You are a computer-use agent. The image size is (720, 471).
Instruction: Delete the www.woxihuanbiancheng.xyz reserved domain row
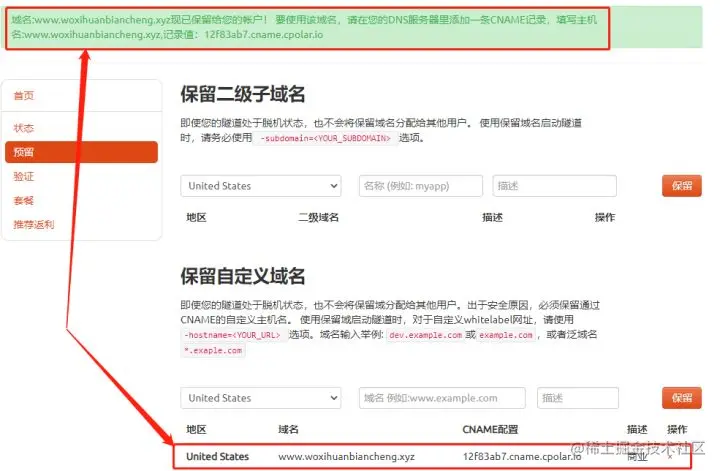click(670, 457)
